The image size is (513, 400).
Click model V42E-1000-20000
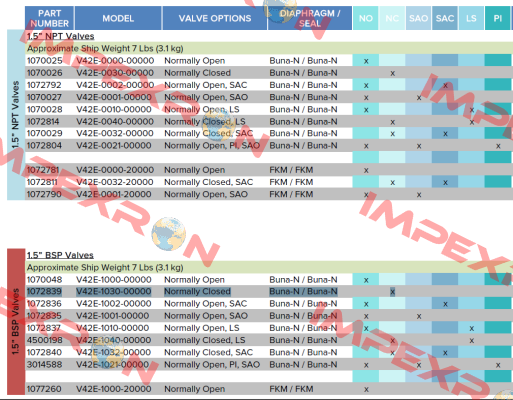tap(113, 389)
